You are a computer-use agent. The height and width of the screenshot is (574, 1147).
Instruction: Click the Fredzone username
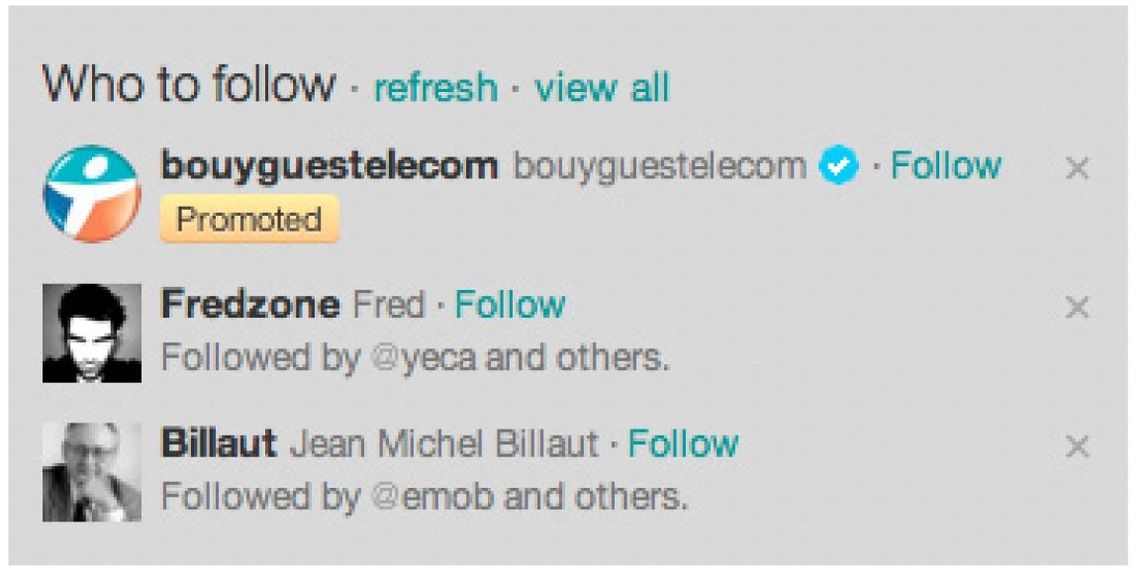point(249,304)
